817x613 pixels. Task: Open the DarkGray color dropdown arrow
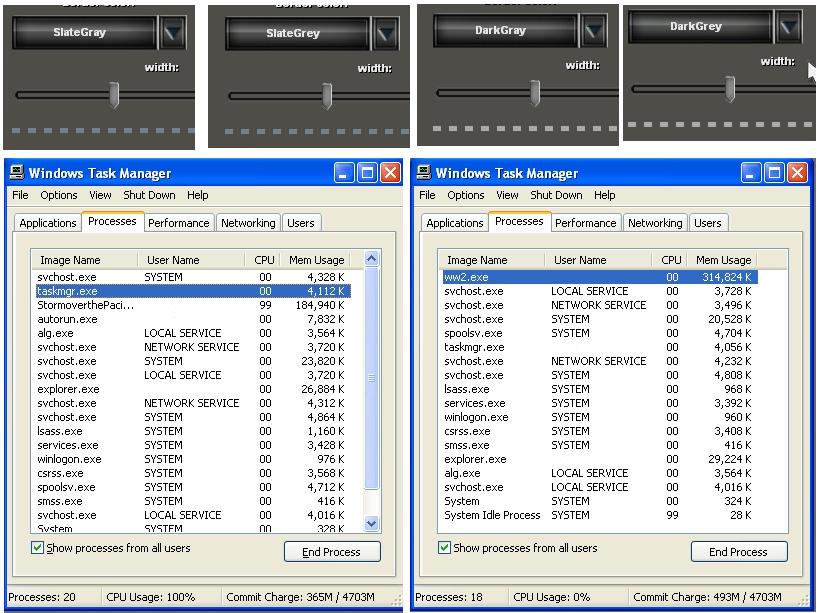594,31
